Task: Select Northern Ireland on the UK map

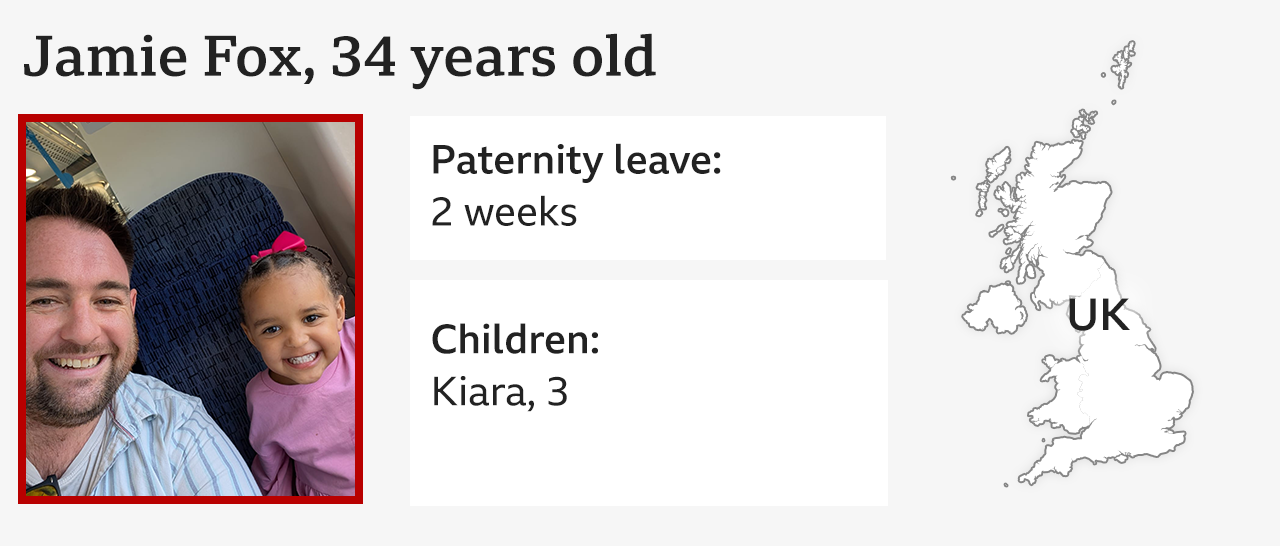Action: [x=994, y=308]
